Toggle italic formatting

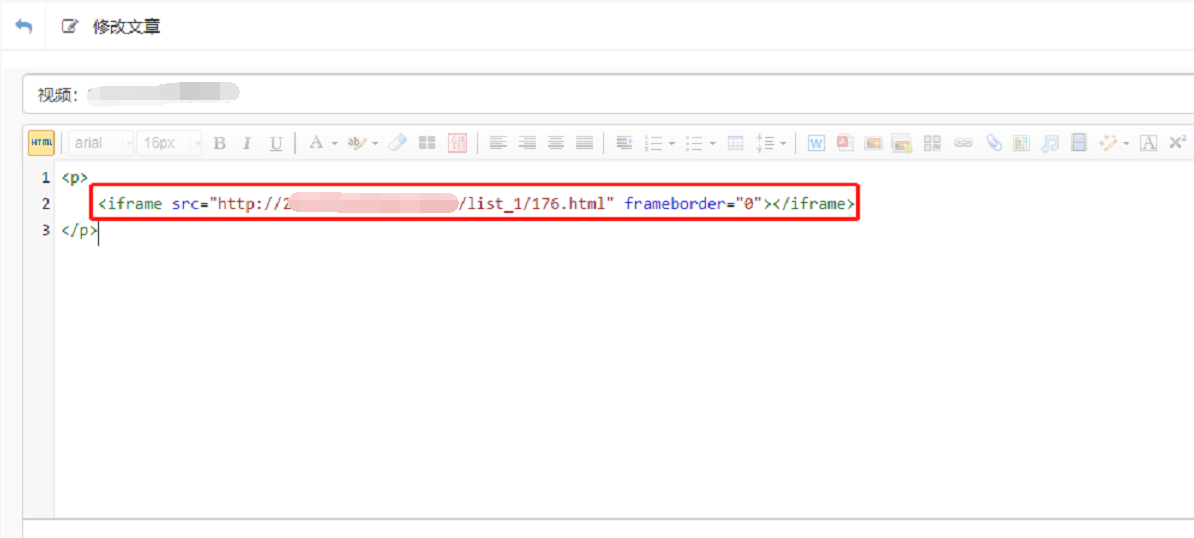click(x=247, y=143)
